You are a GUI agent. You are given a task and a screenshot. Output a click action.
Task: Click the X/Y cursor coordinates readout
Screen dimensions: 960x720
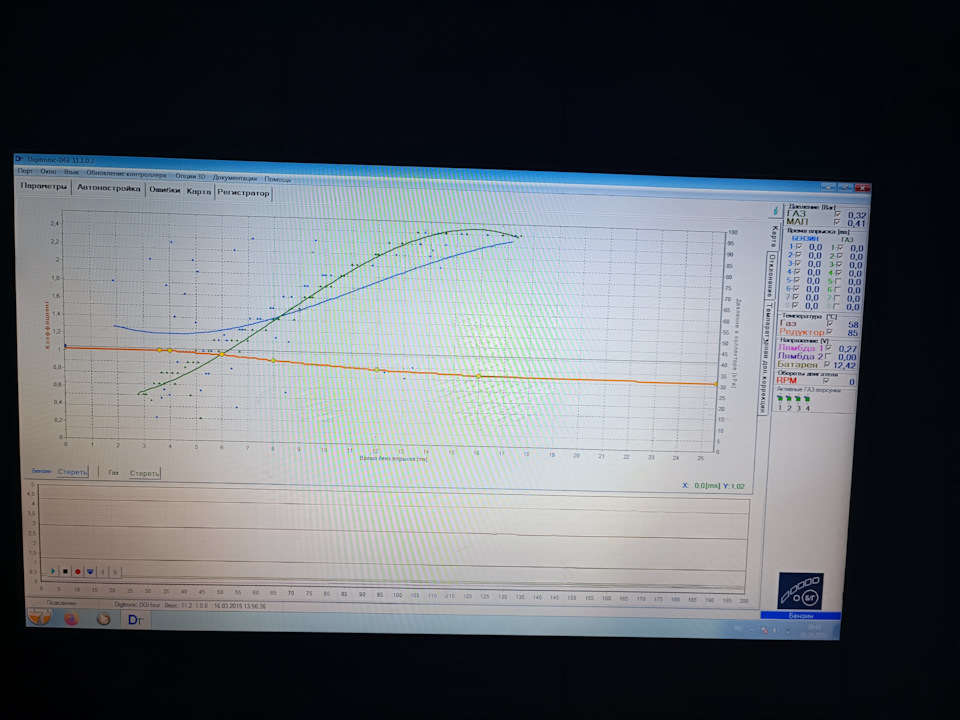coord(713,486)
